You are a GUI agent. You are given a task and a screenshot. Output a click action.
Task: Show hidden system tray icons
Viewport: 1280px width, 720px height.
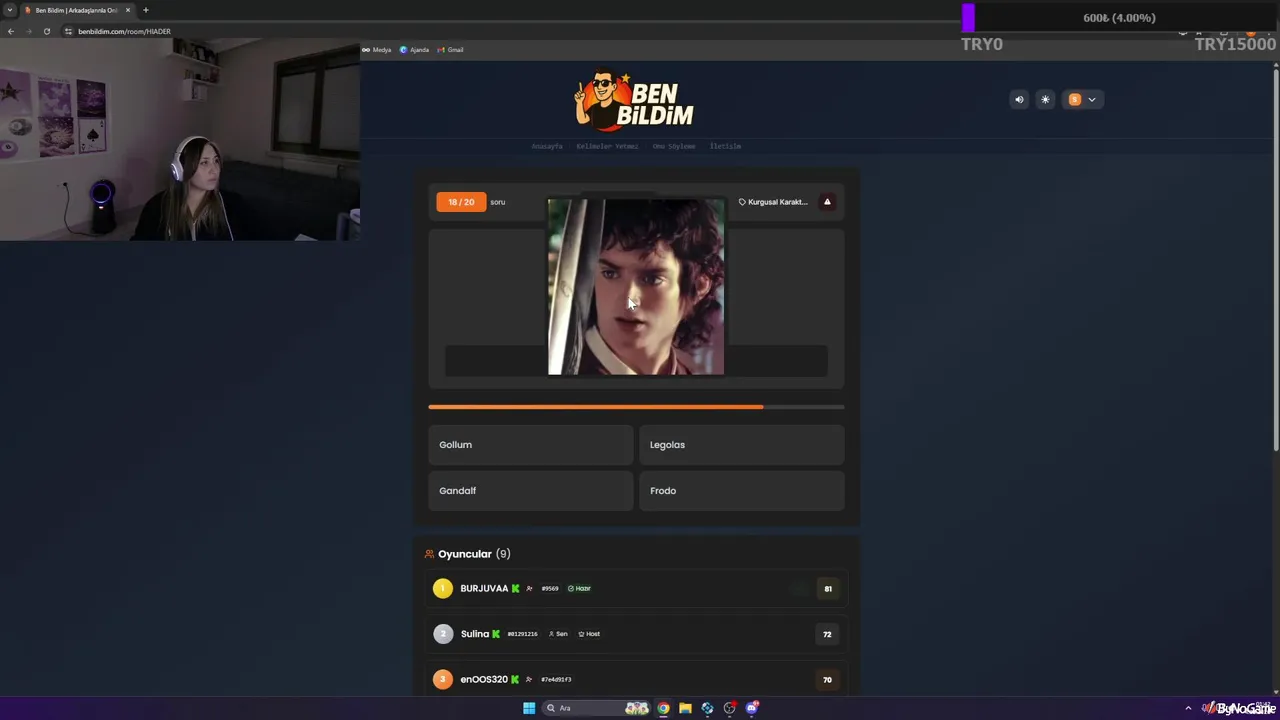click(x=1188, y=708)
